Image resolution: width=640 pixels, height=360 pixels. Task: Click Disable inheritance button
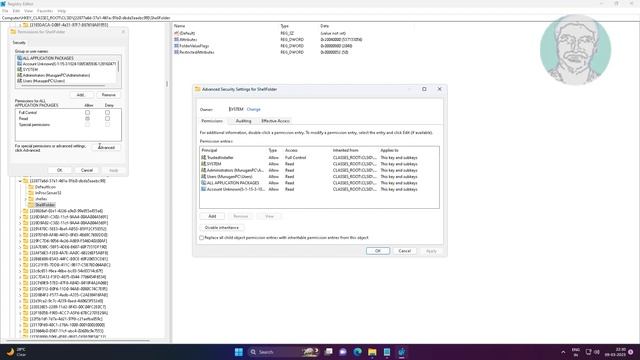tap(222, 228)
